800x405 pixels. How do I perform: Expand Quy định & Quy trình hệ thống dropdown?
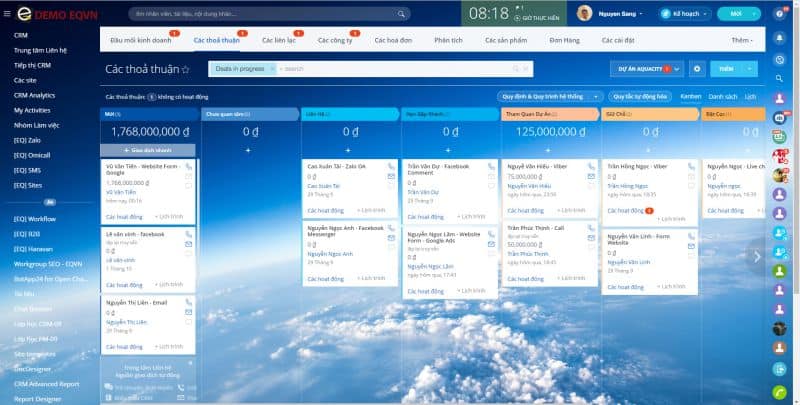tap(596, 97)
